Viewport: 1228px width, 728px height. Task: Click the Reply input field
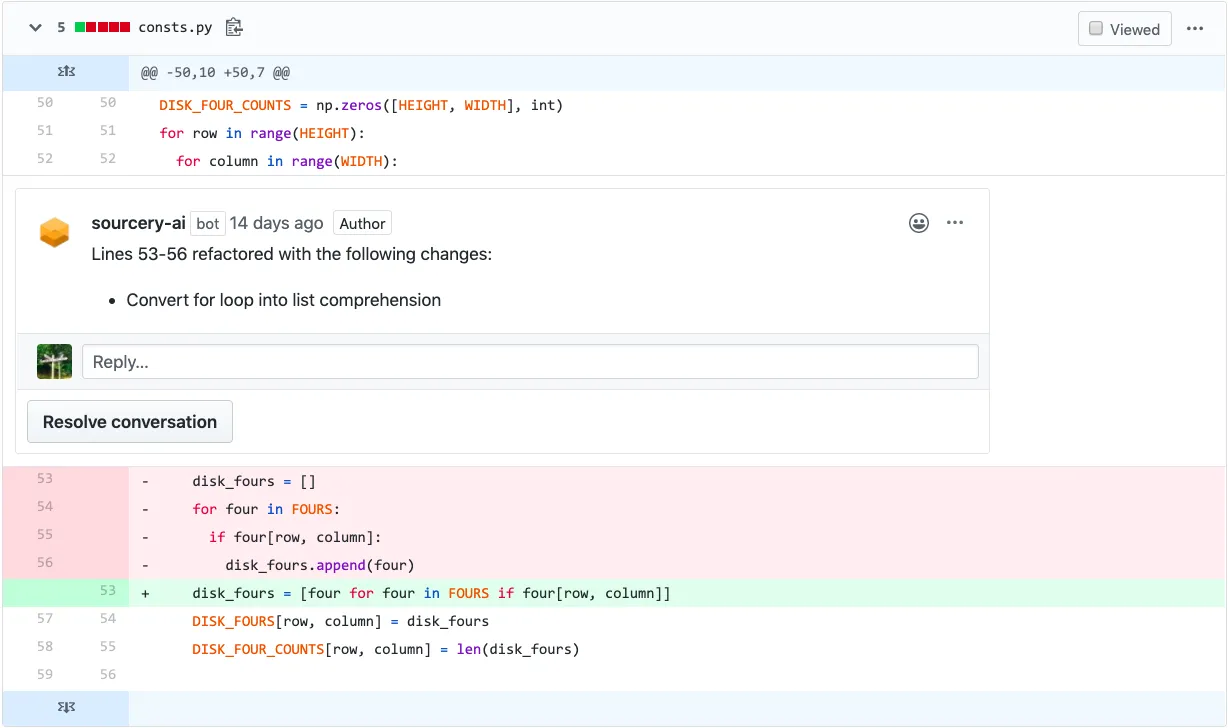[530, 361]
